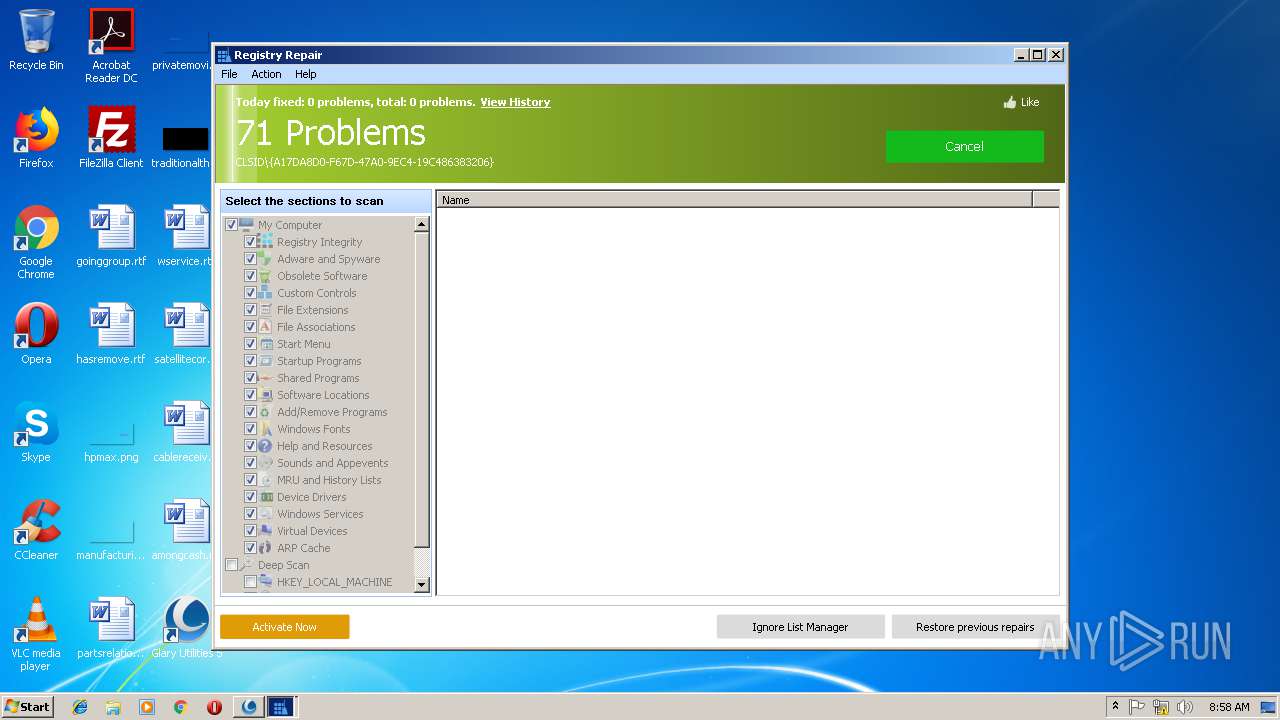Click the Adware and Spyware icon
This screenshot has width=1280, height=720.
tap(266, 259)
